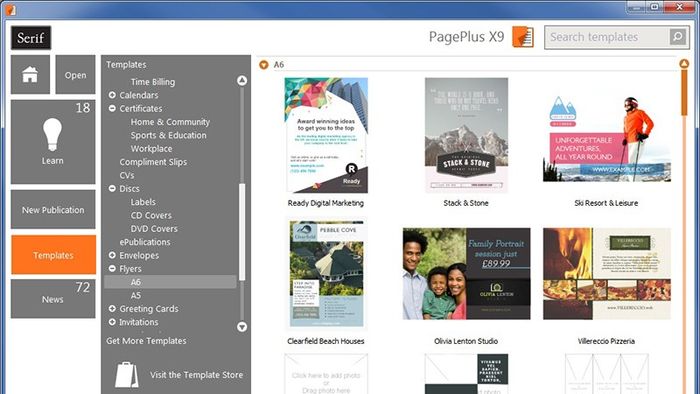Expand the Calendars category
Image resolution: width=700 pixels, height=394 pixels.
(112, 95)
